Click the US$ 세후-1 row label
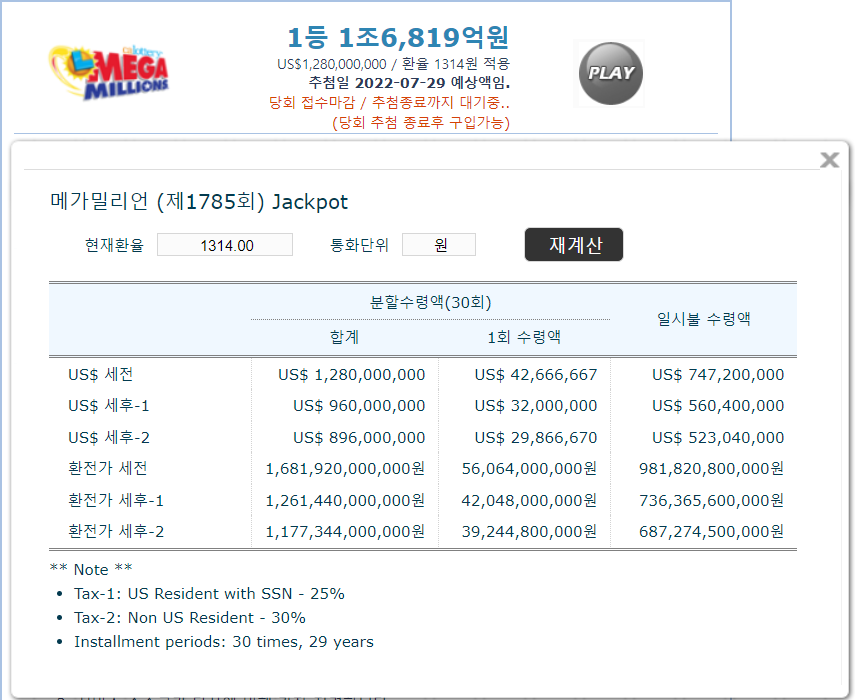Viewport: 860px width, 700px height. [109, 406]
